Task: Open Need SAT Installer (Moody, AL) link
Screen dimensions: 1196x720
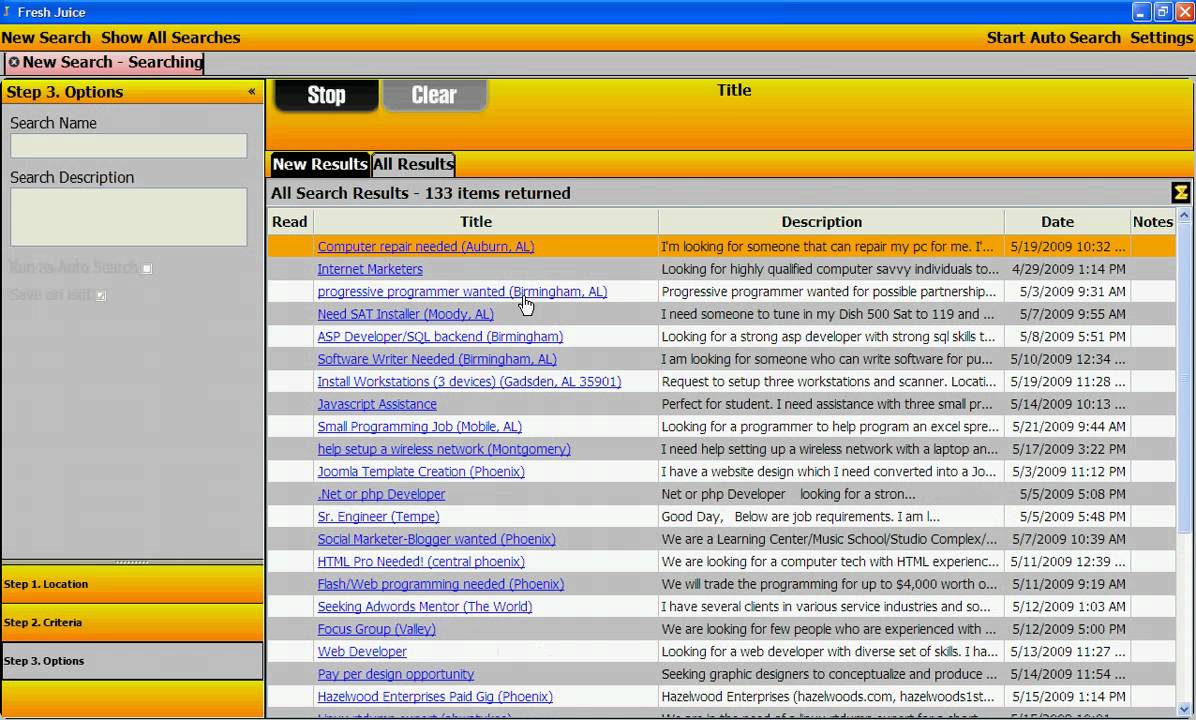Action: coord(406,314)
